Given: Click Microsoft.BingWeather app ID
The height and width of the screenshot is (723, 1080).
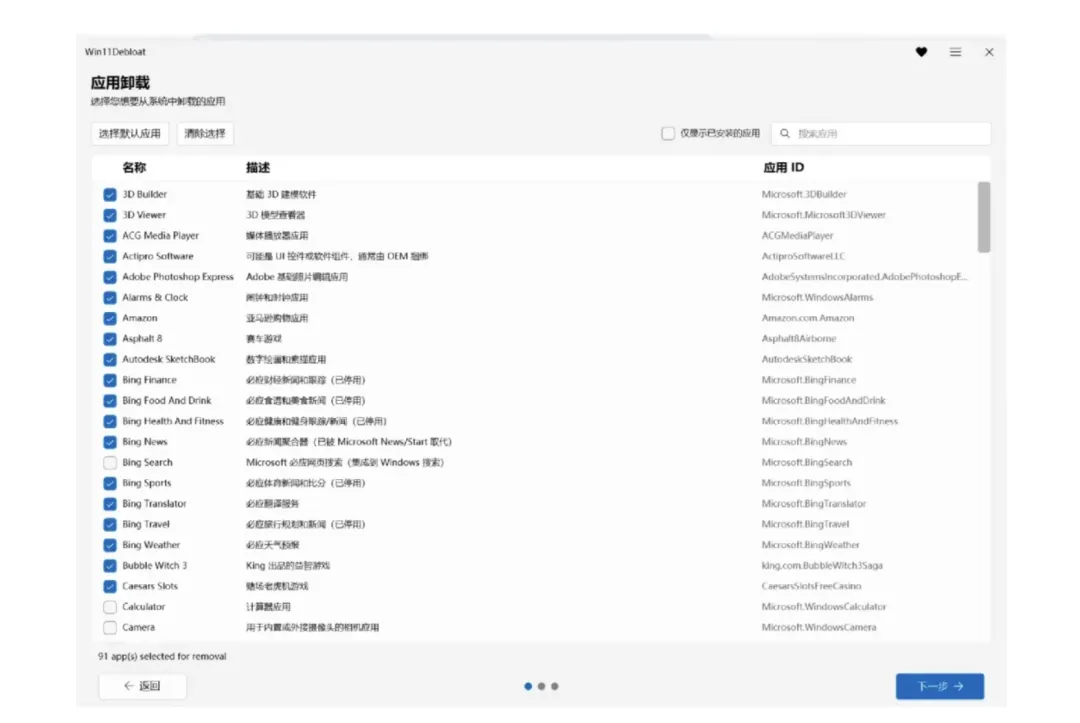Looking at the screenshot, I should pos(811,545).
